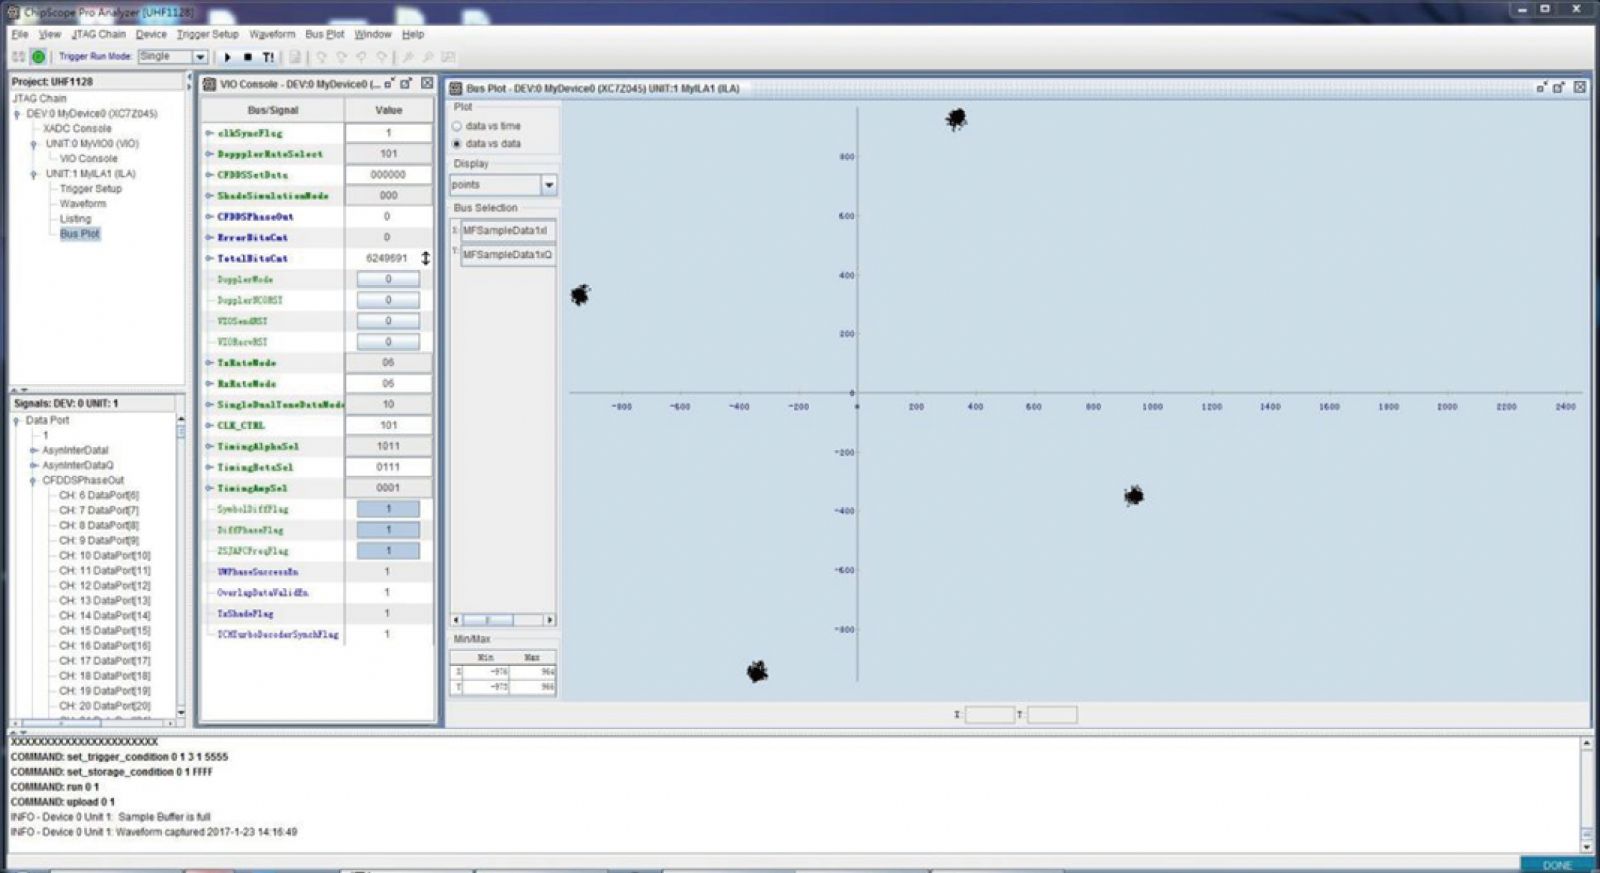
Task: Click CLK_CTRL value field 101
Action: coord(388,425)
